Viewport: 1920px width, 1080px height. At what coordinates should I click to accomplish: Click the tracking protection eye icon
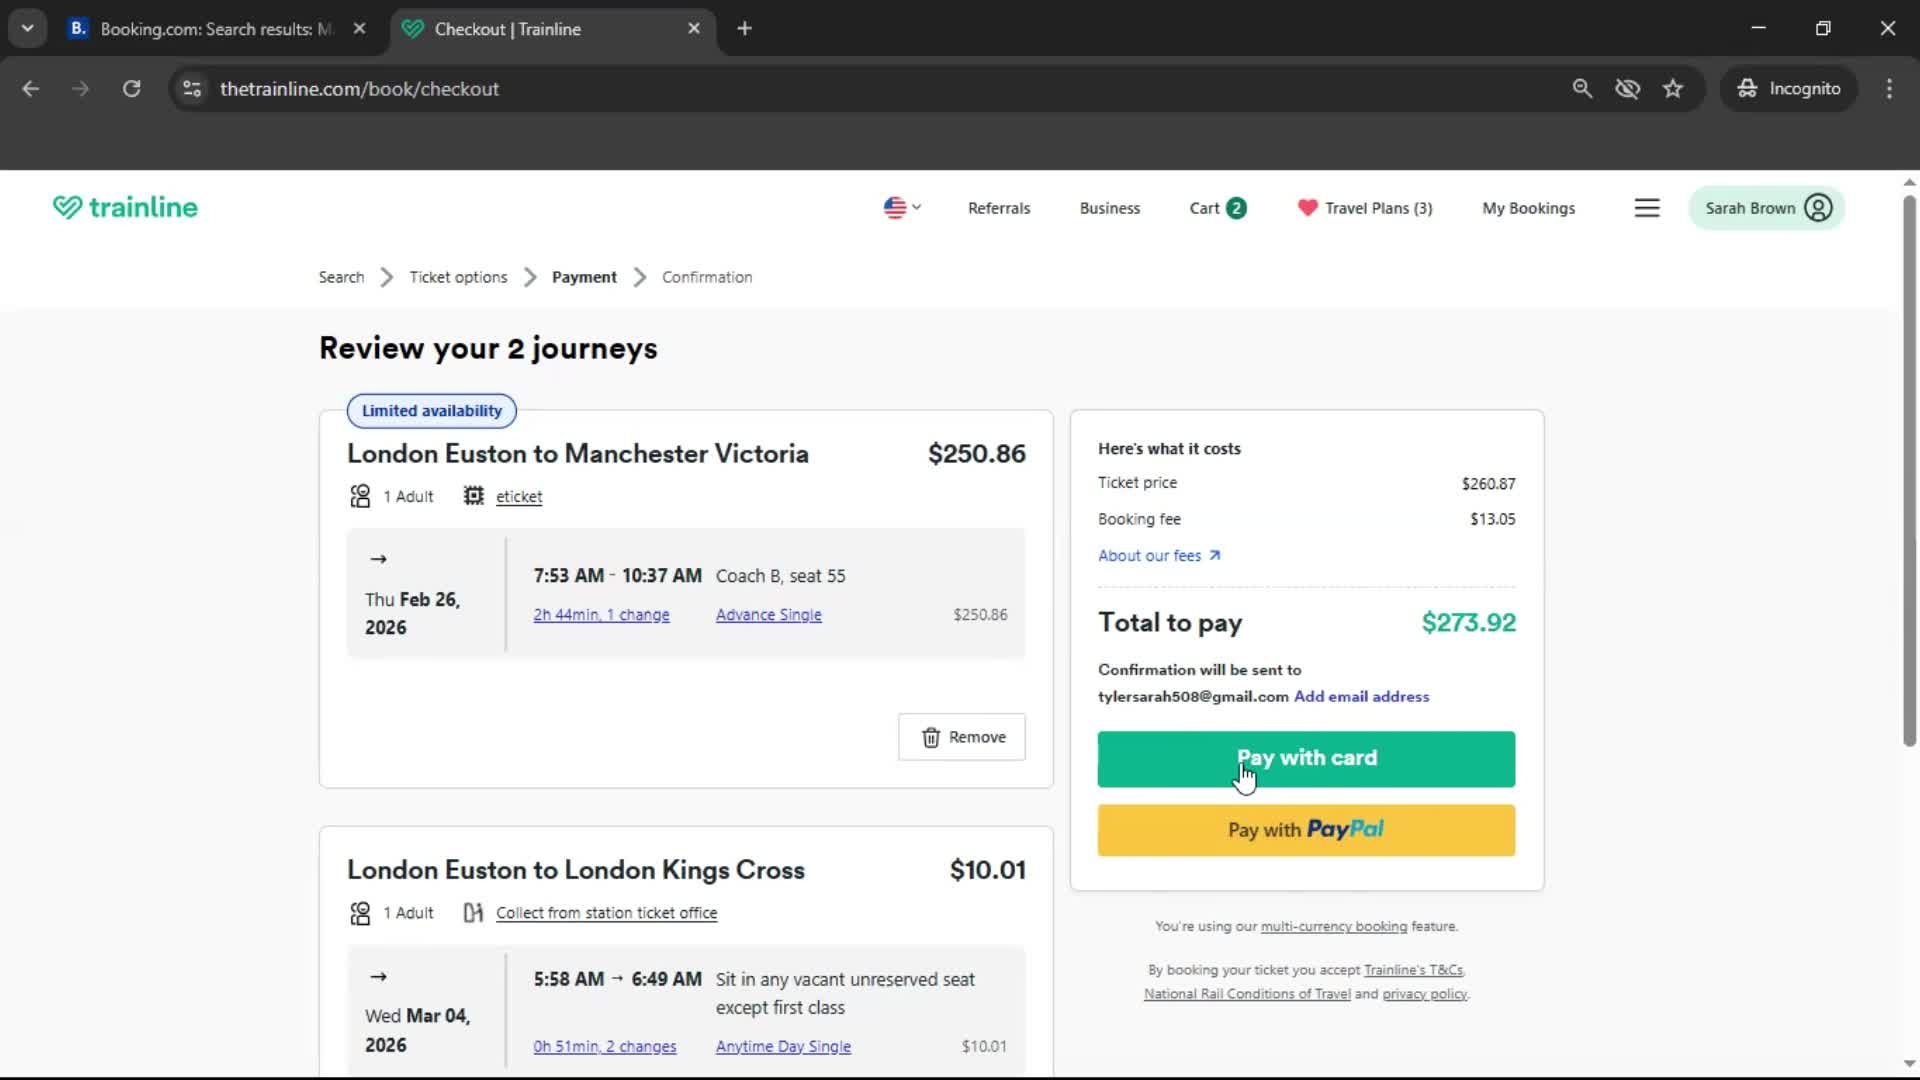click(x=1628, y=88)
